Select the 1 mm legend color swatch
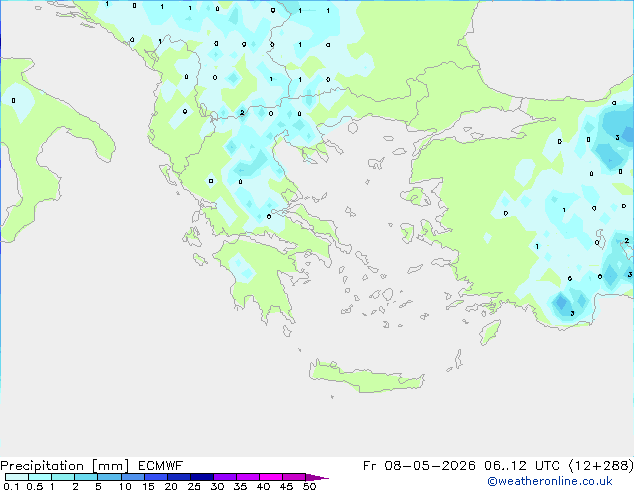This screenshot has height=490, width=634. pos(63,477)
